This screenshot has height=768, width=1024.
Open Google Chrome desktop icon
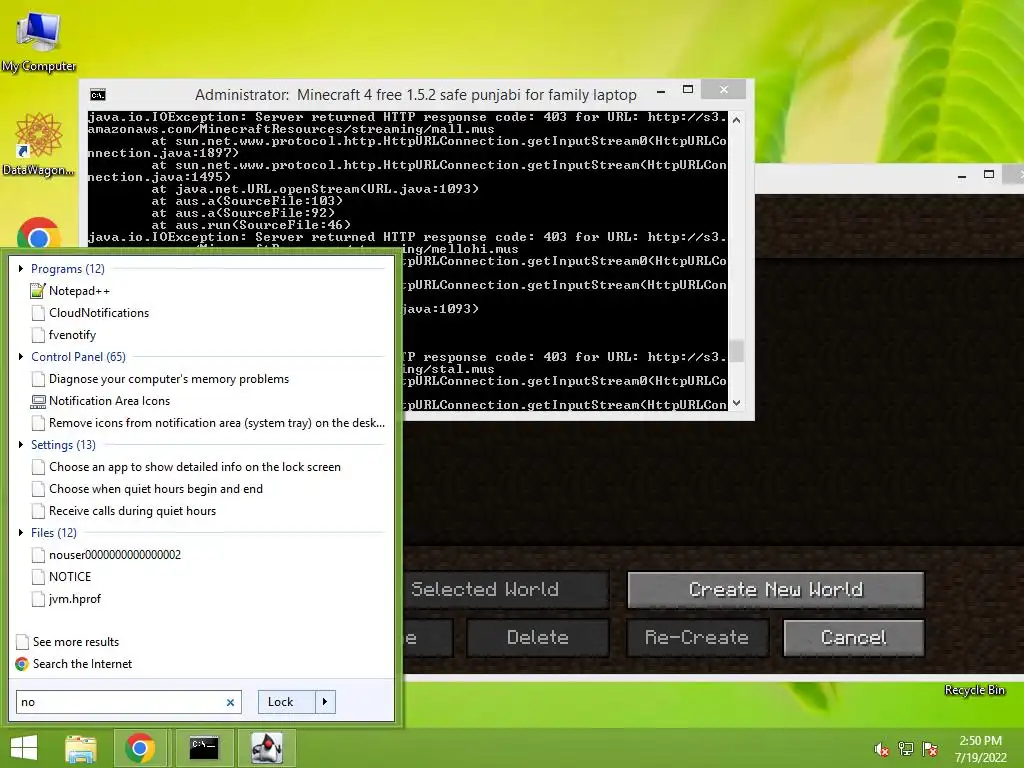pyautogui.click(x=39, y=234)
